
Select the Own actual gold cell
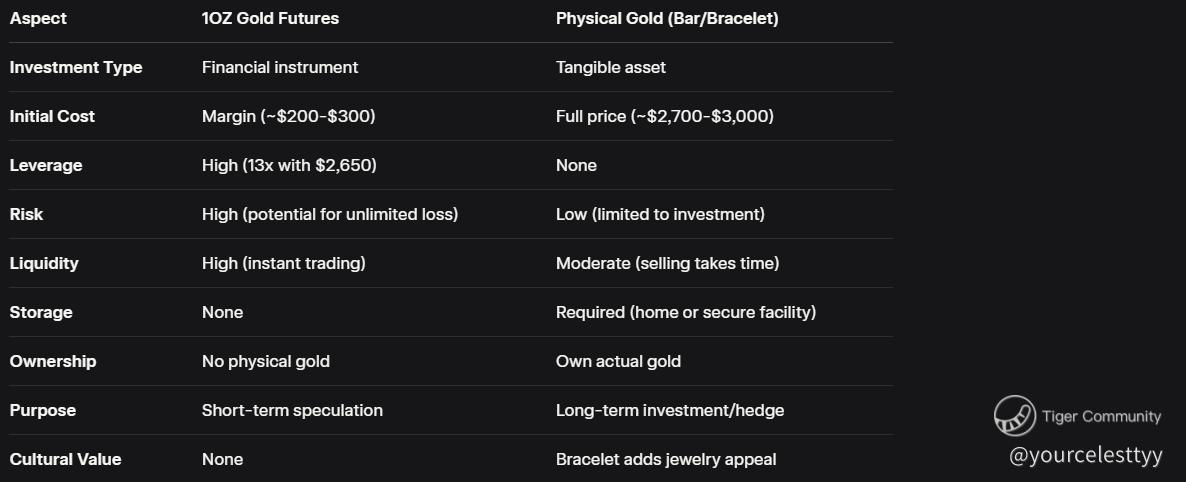pos(618,361)
